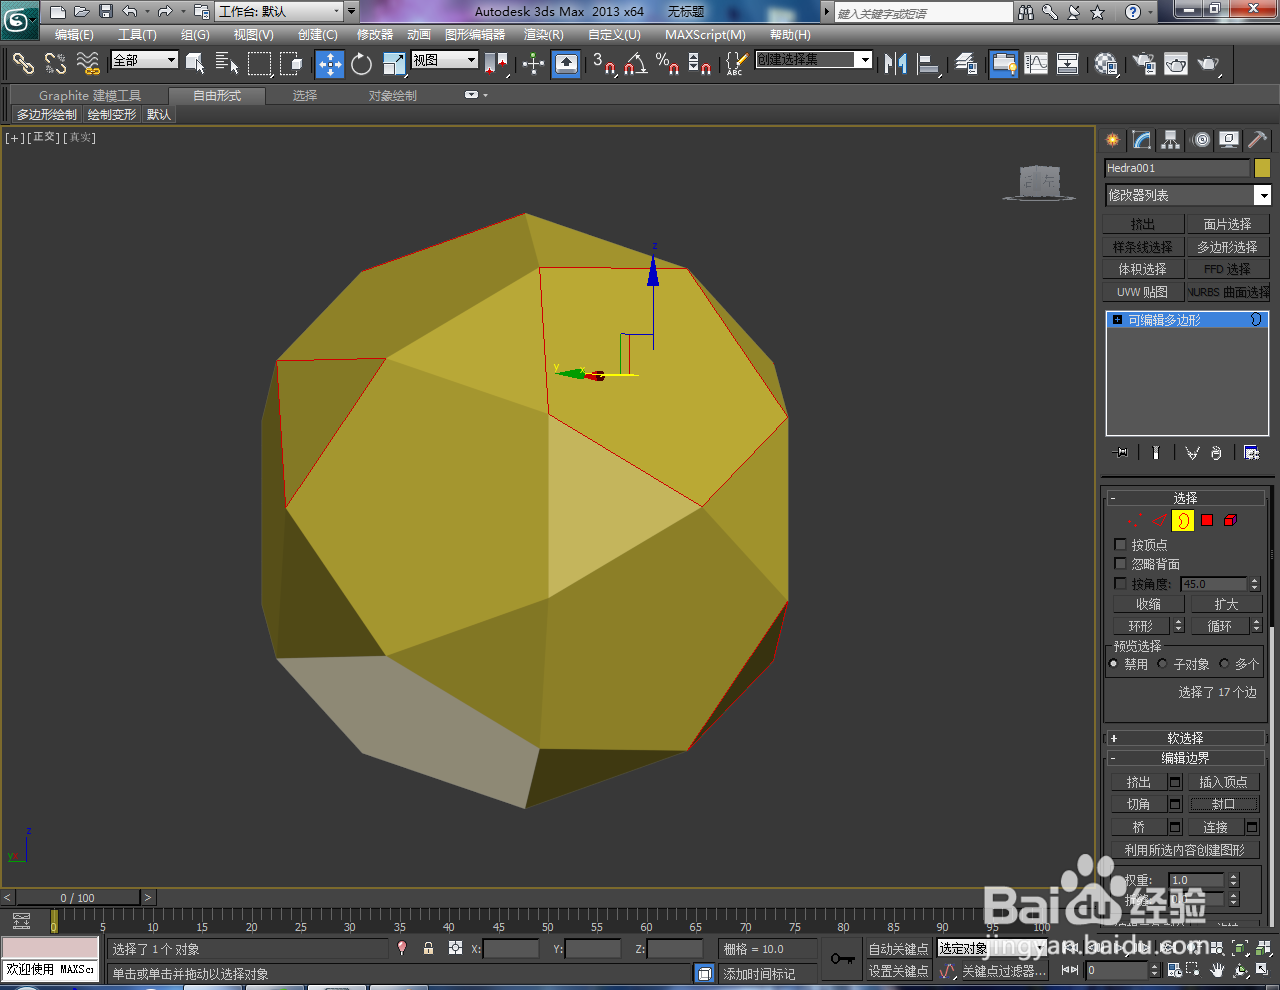Click the Bind to Space Warp icon
This screenshot has height=990, width=1280.
tap(88, 64)
